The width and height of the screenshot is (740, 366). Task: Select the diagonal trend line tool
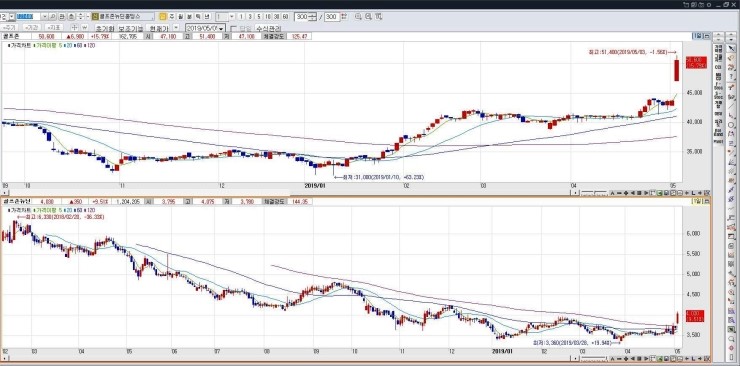(731, 106)
